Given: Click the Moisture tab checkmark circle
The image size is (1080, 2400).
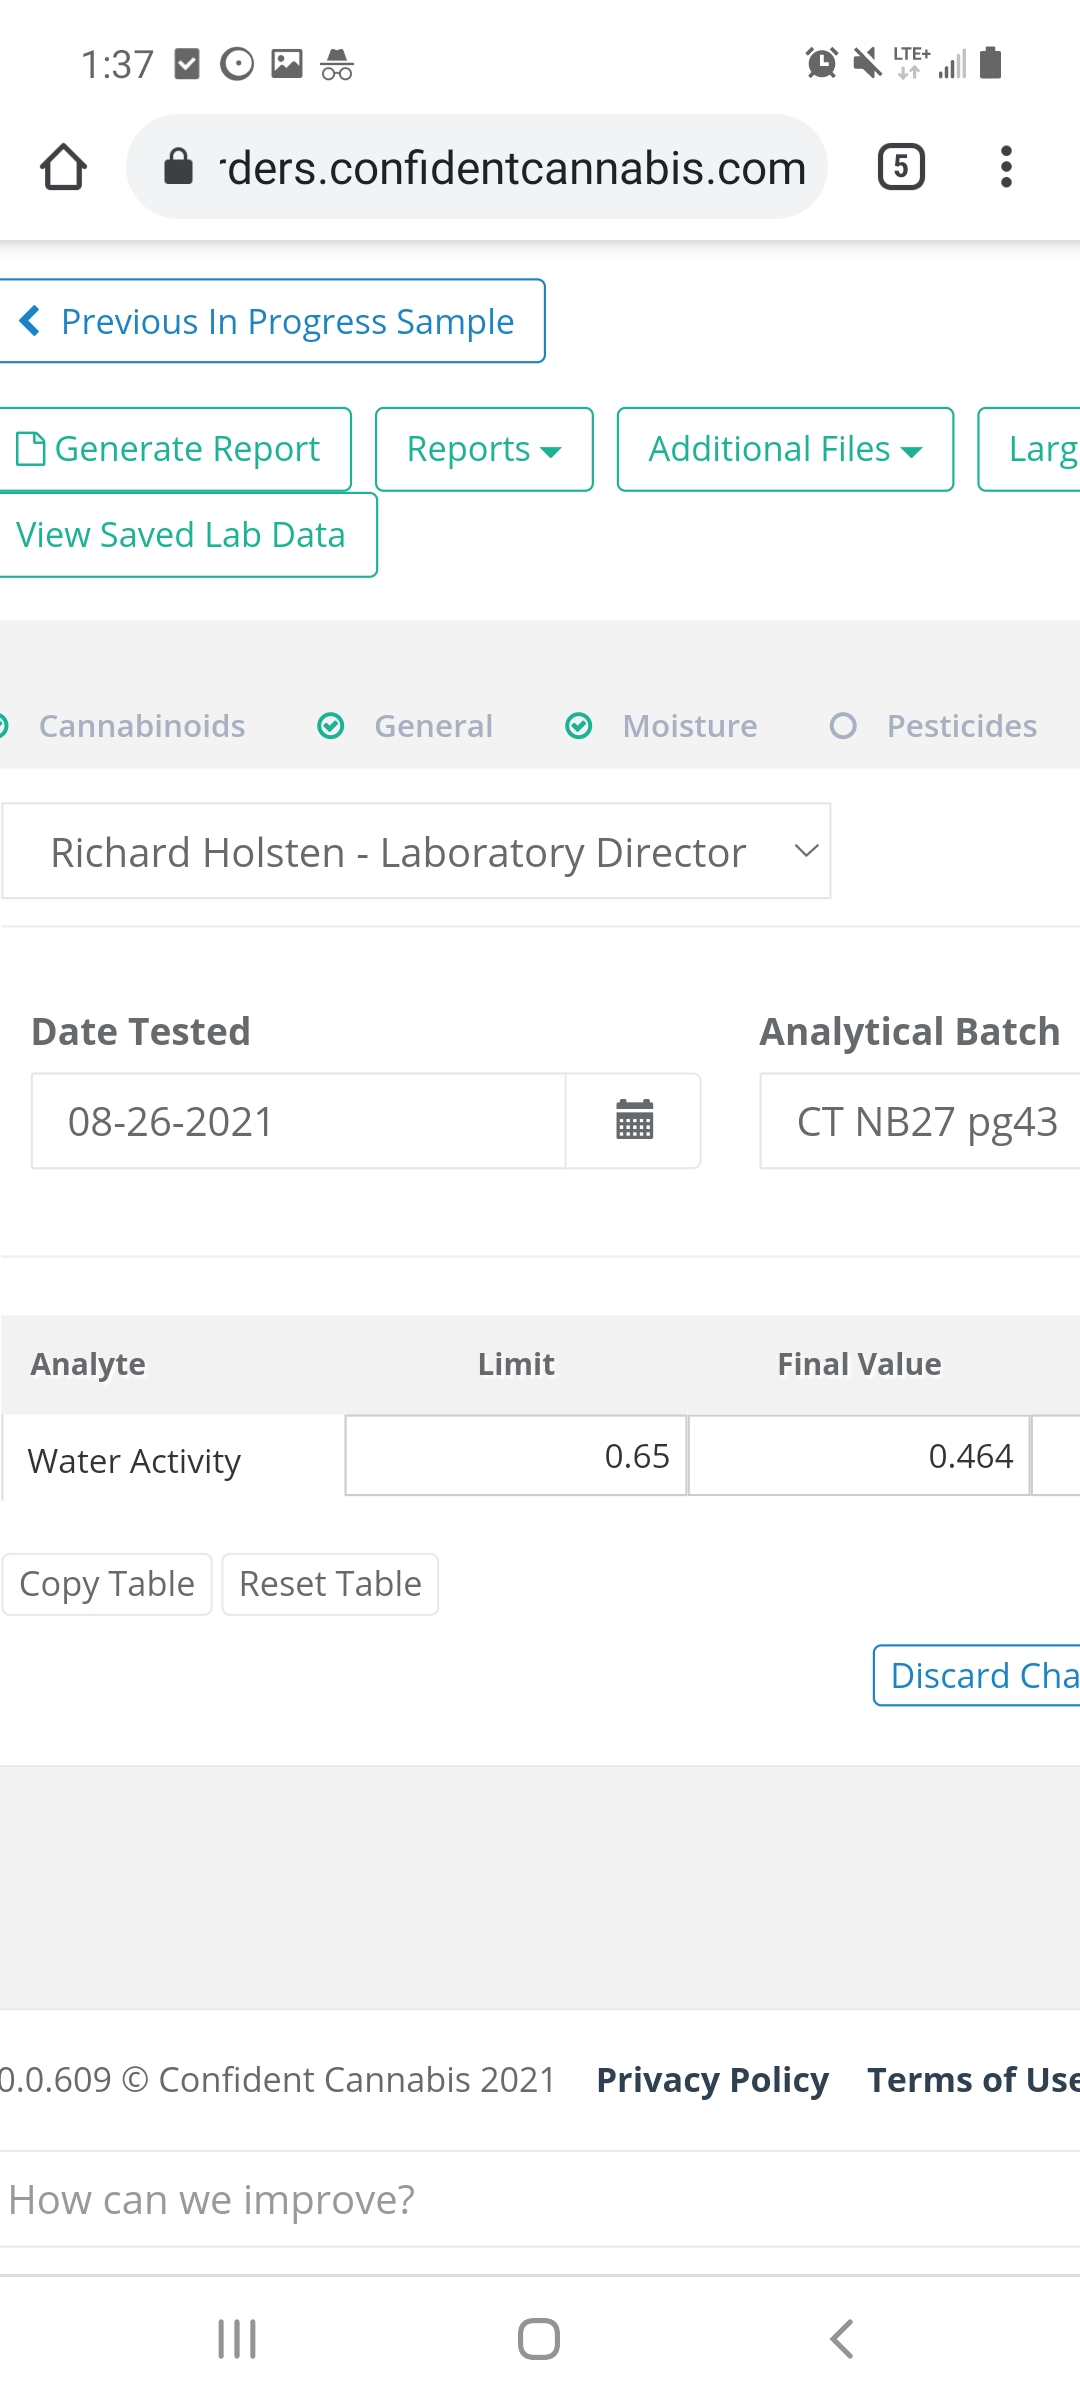Looking at the screenshot, I should [579, 726].
